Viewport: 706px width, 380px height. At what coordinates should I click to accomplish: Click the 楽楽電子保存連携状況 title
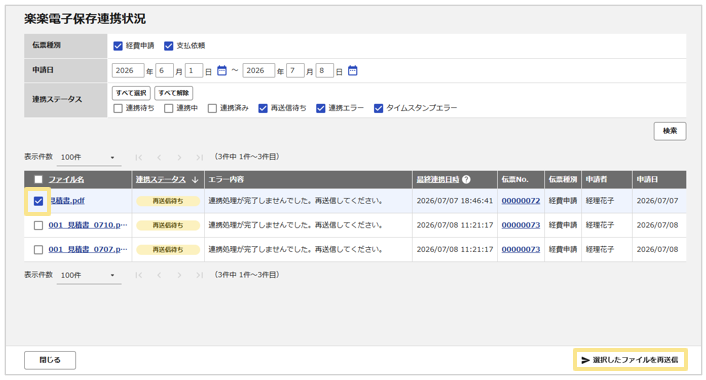(85, 19)
